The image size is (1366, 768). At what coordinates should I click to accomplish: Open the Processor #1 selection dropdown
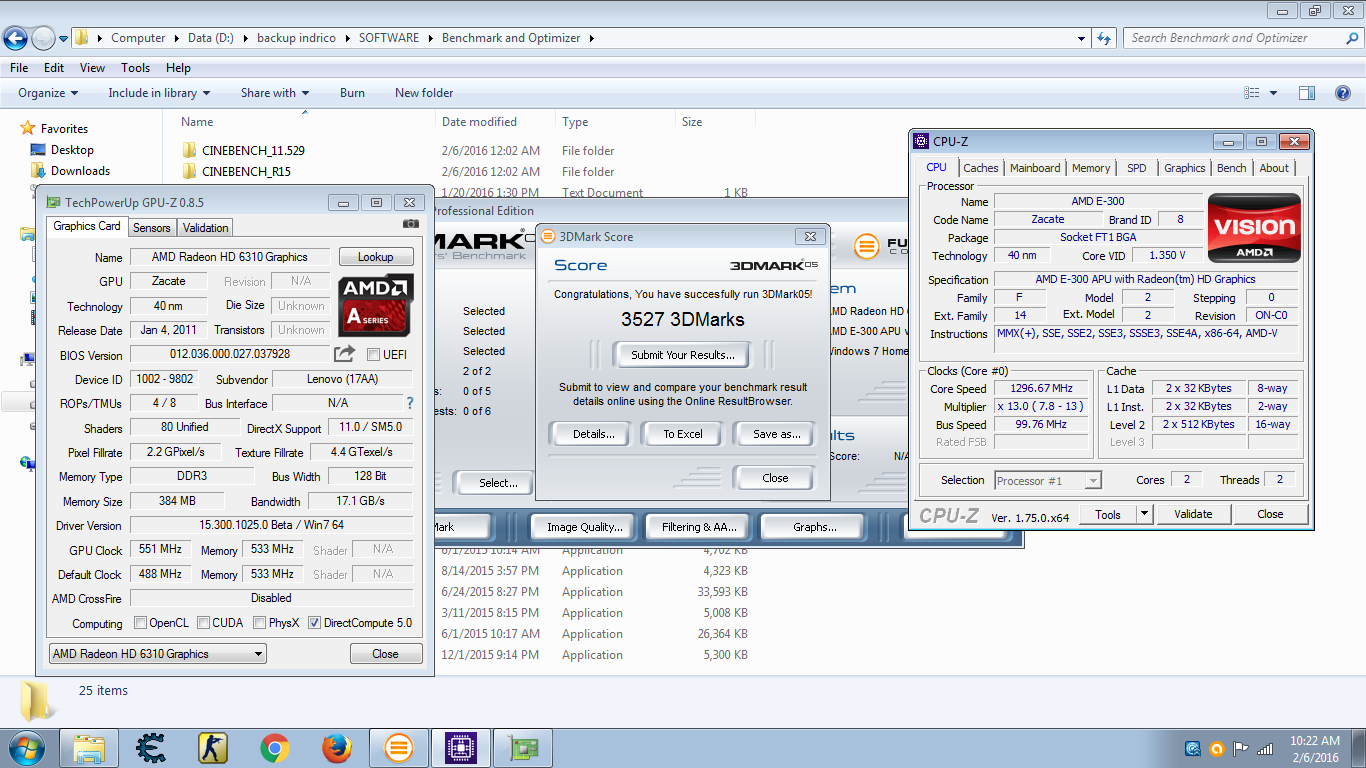click(1047, 481)
